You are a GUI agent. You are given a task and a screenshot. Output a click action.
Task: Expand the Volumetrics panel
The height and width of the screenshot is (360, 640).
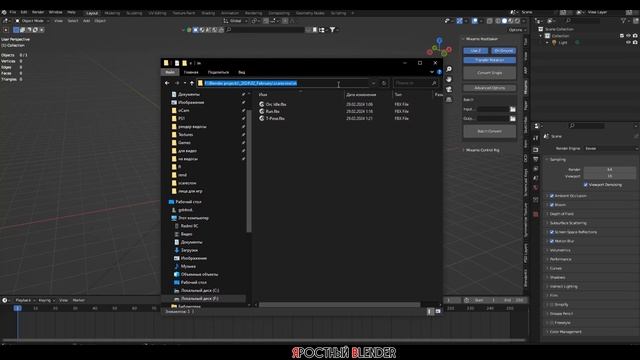click(560, 250)
